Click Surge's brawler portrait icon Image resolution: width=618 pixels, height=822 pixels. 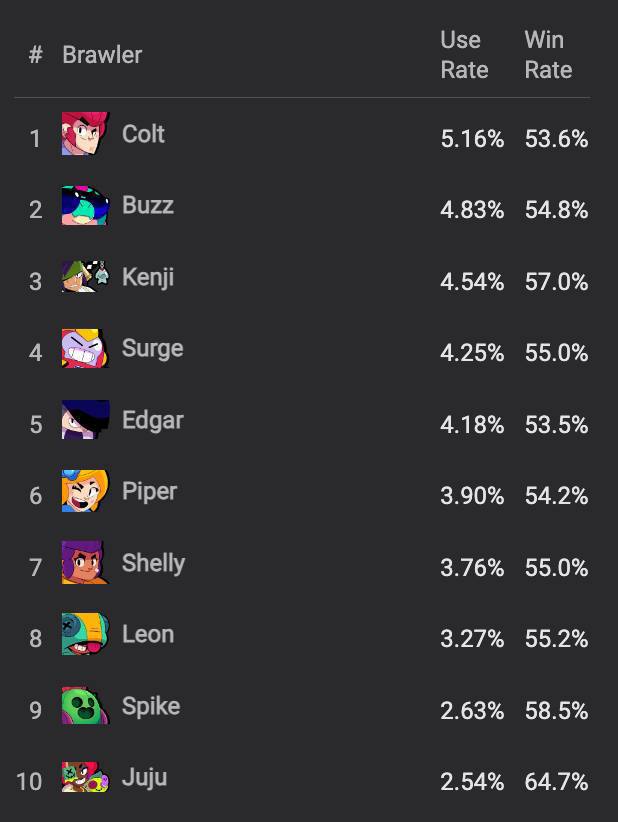pos(84,349)
